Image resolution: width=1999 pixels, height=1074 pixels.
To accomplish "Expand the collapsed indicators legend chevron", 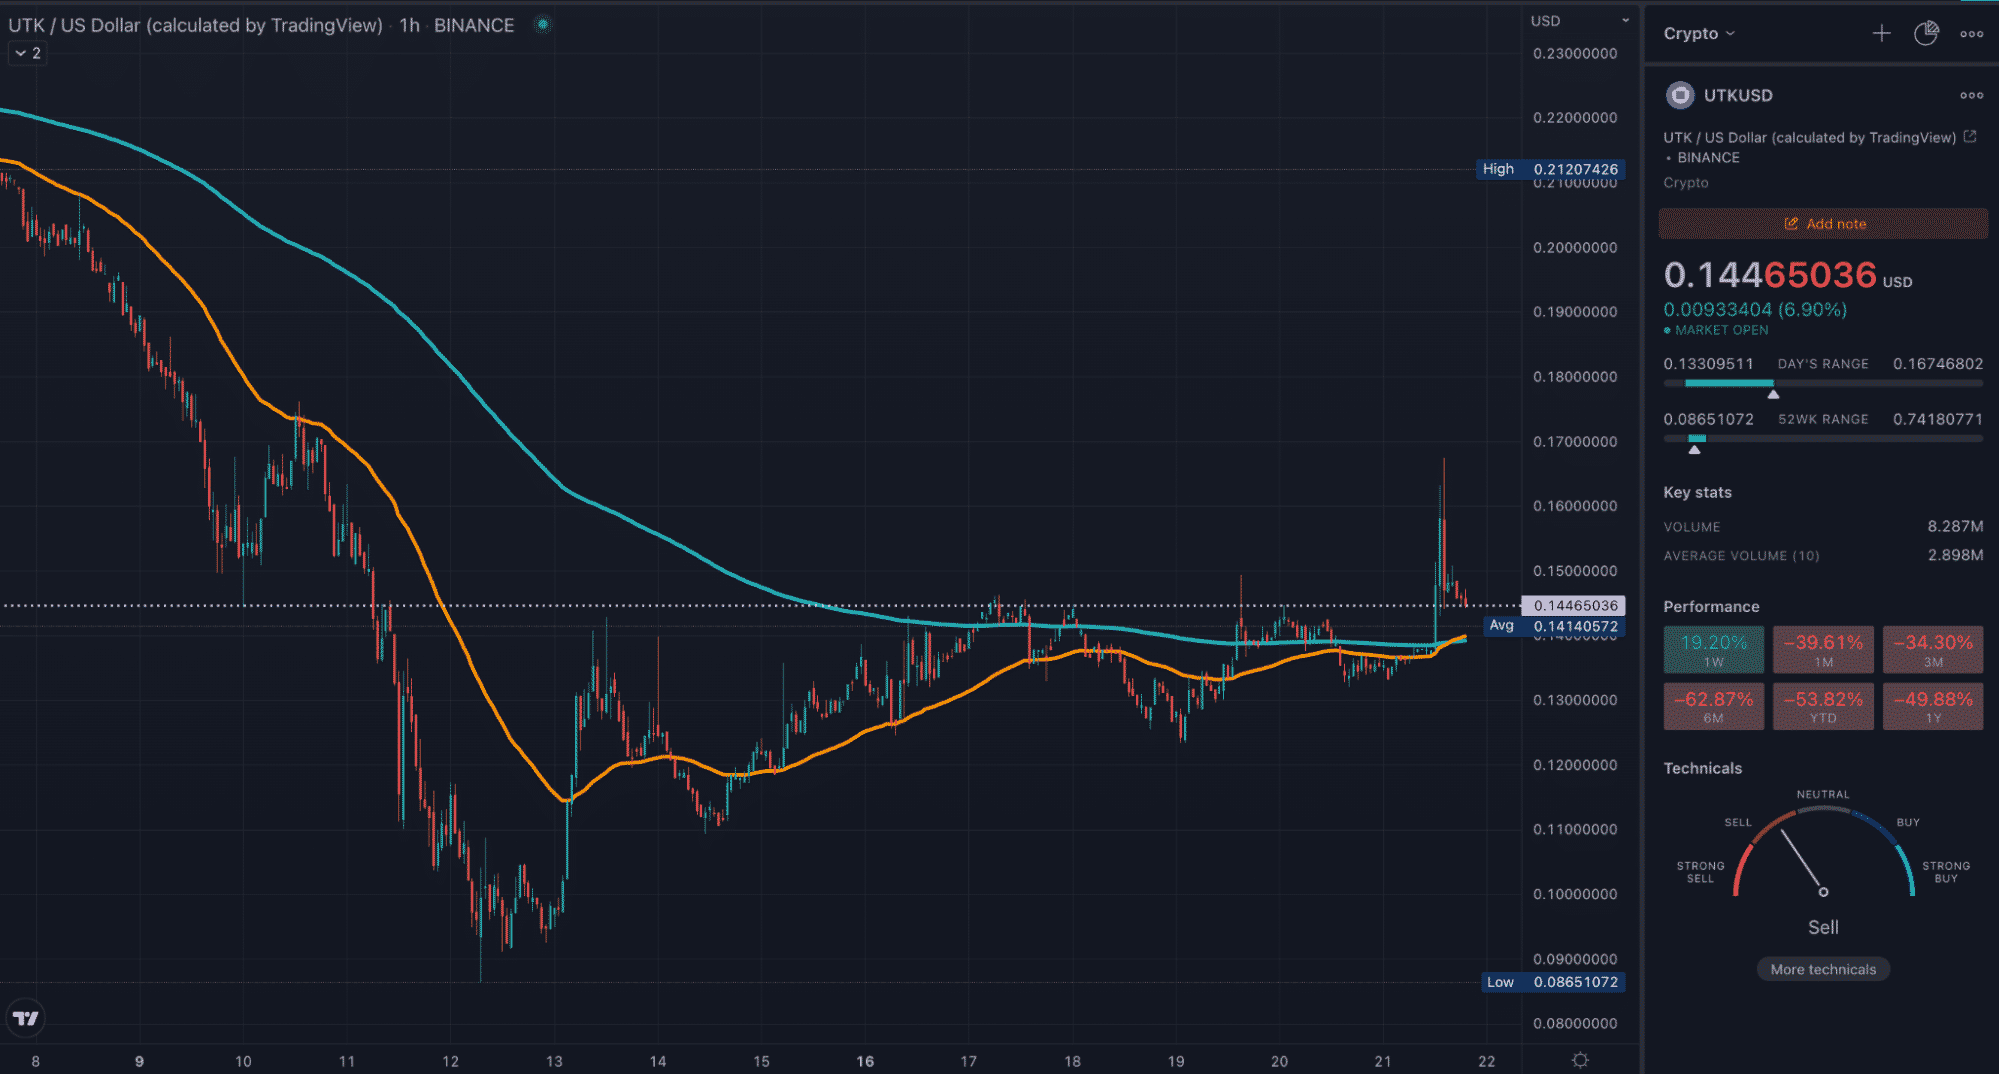I will [x=28, y=53].
